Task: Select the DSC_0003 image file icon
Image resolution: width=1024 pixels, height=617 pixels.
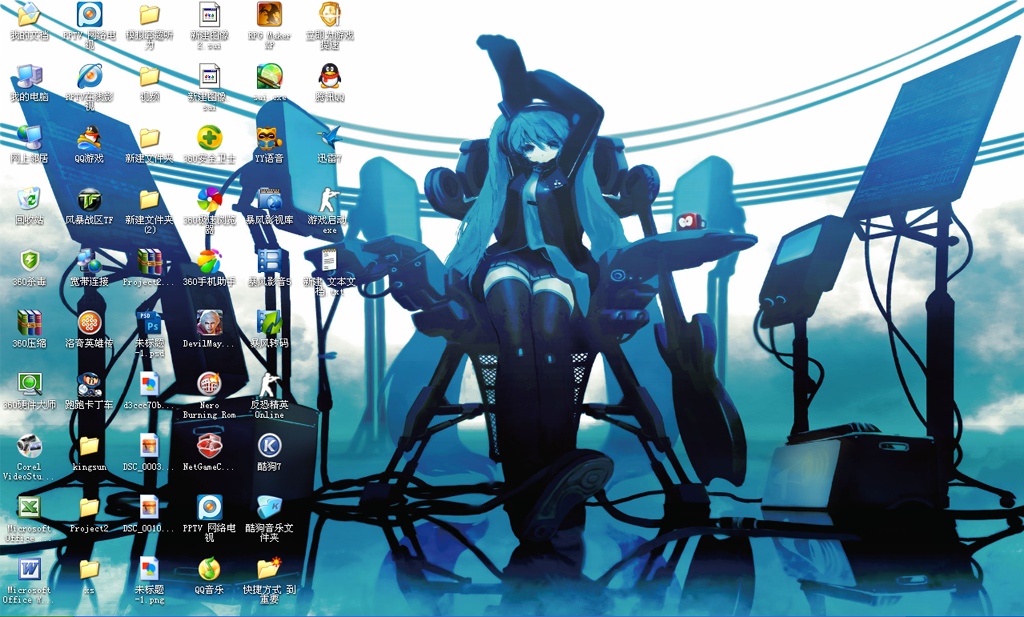Action: 150,445
